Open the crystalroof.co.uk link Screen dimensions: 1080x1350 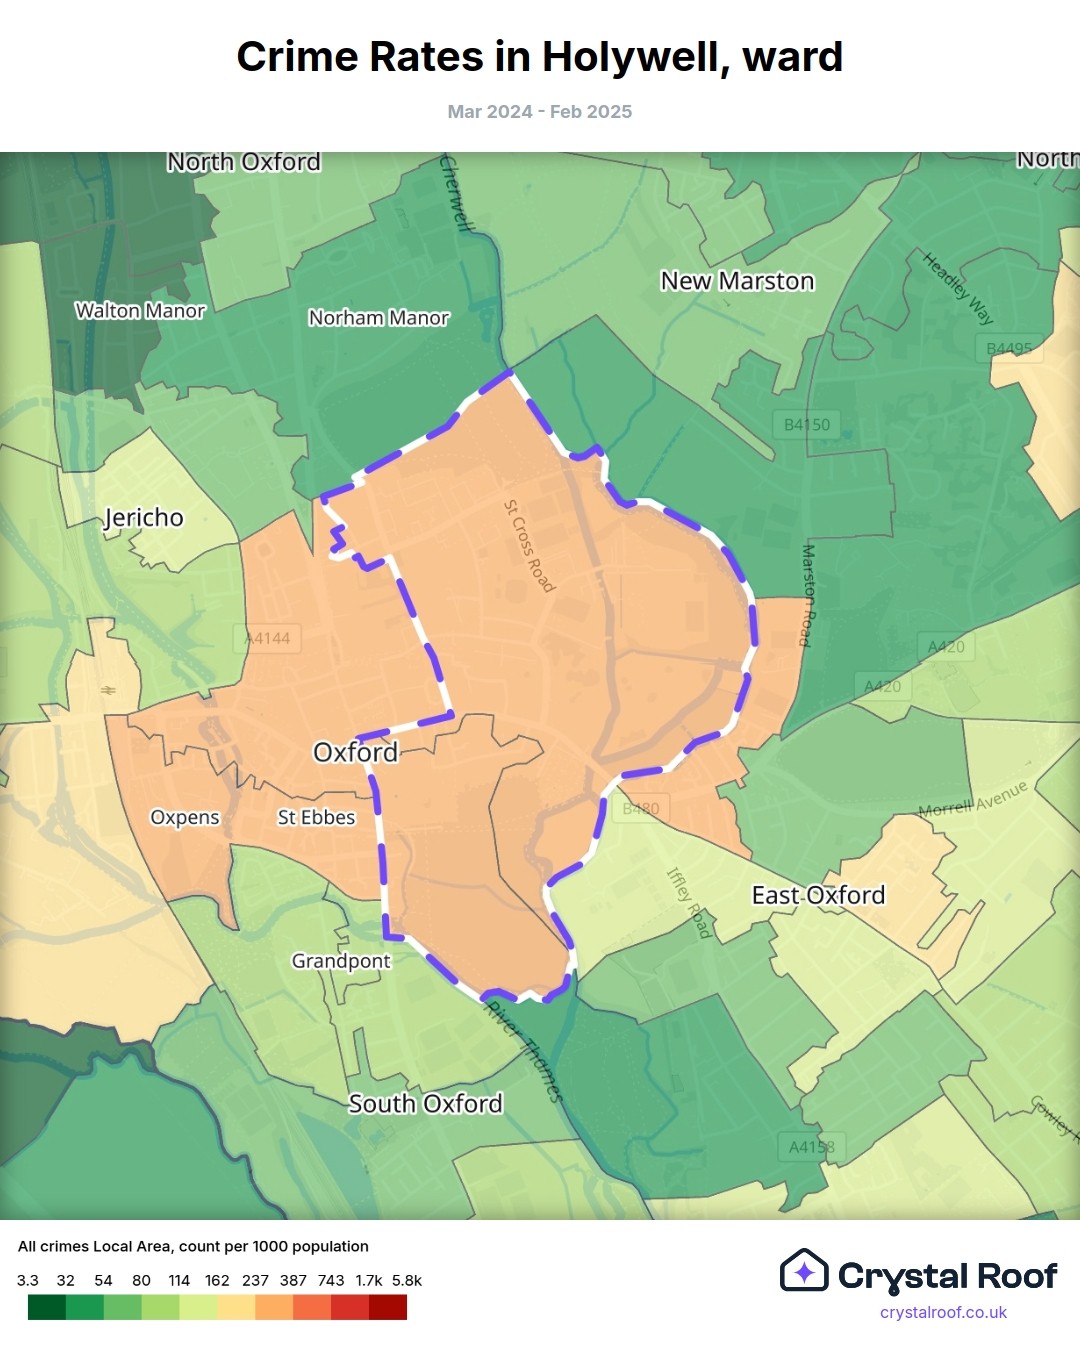coord(943,1312)
